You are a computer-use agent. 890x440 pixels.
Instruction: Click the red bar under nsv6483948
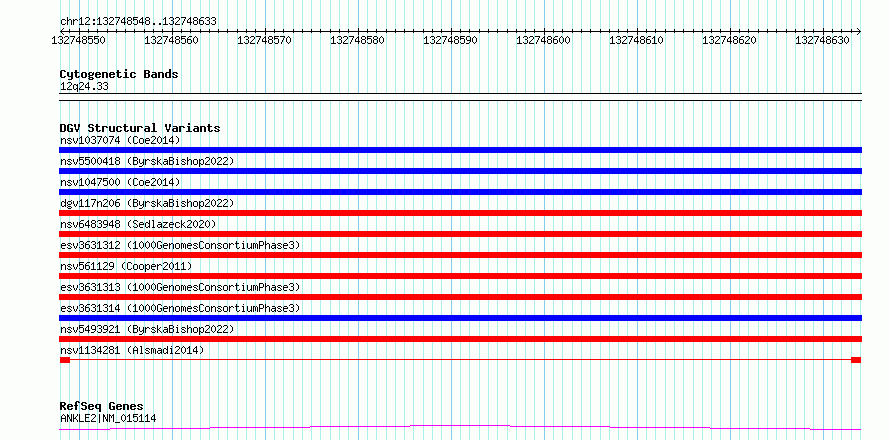coord(460,234)
